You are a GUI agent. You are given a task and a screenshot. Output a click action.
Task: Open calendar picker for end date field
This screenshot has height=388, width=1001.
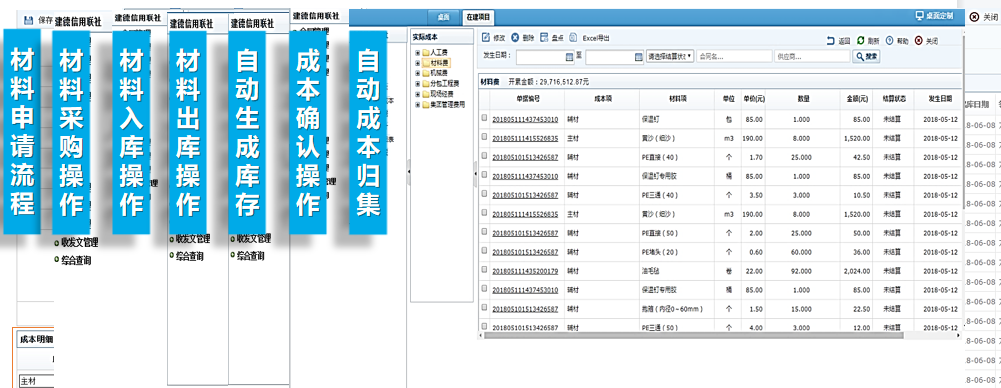tap(638, 57)
